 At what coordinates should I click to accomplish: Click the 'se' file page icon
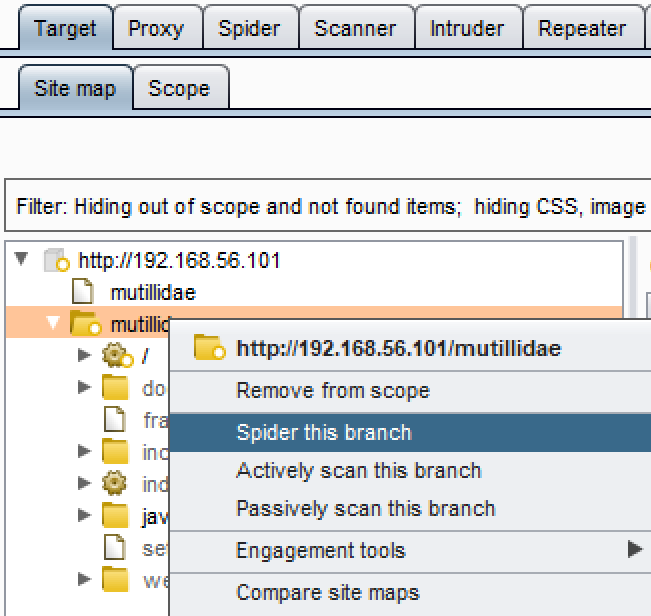(x=115, y=547)
